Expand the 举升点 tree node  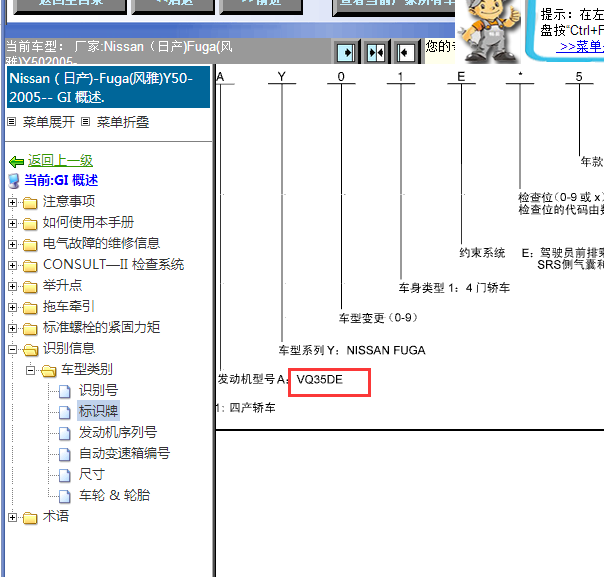pos(12,286)
